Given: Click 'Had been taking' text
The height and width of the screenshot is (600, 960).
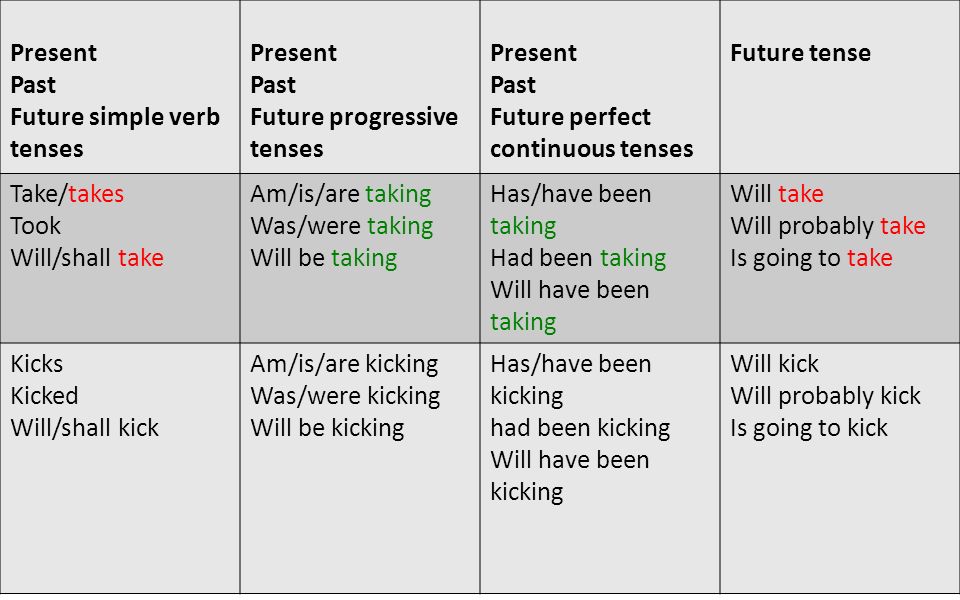Looking at the screenshot, I should pyautogui.click(x=578, y=258).
